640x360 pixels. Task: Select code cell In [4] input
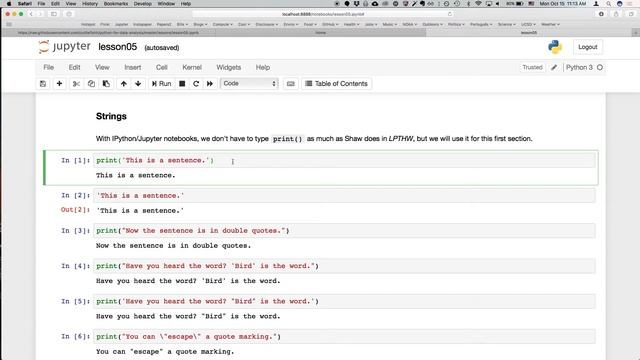click(x=344, y=266)
